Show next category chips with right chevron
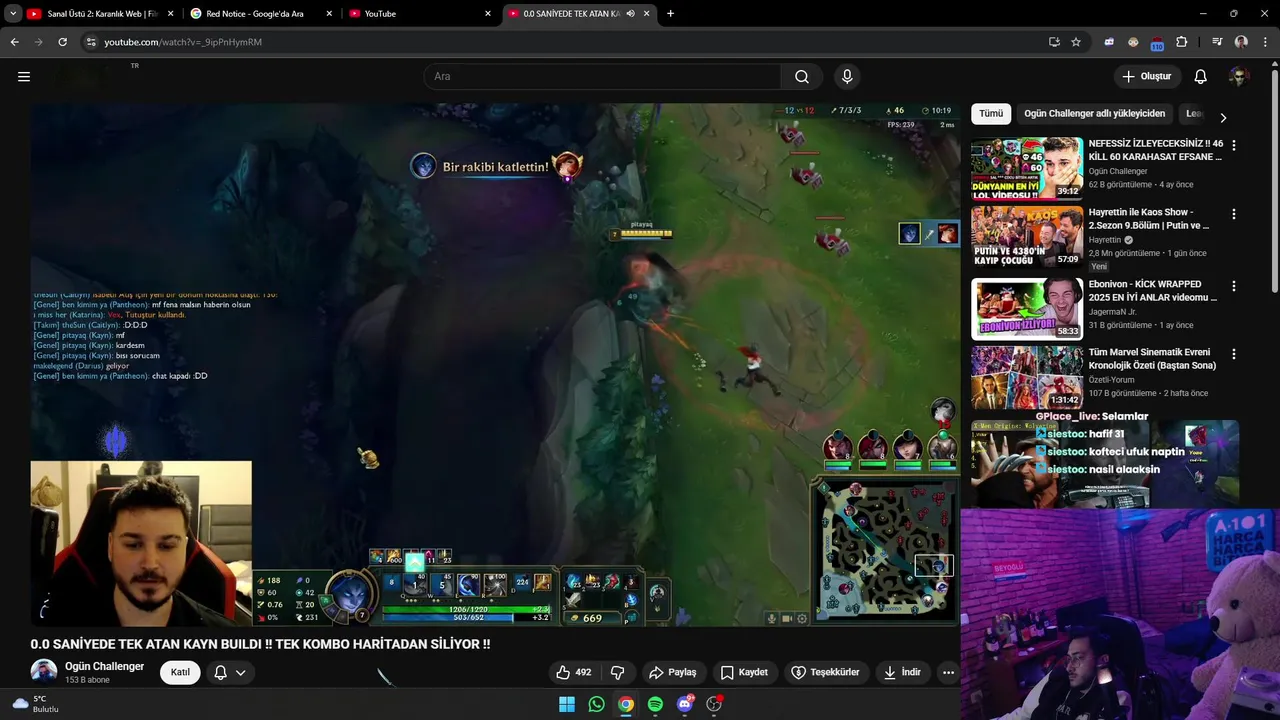Viewport: 1280px width, 720px height. [x=1222, y=117]
